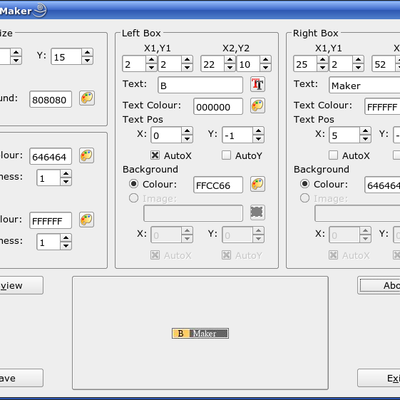Click Right Box Text Pos X field showing 5
The height and width of the screenshot is (400, 400).
[x=345, y=135]
